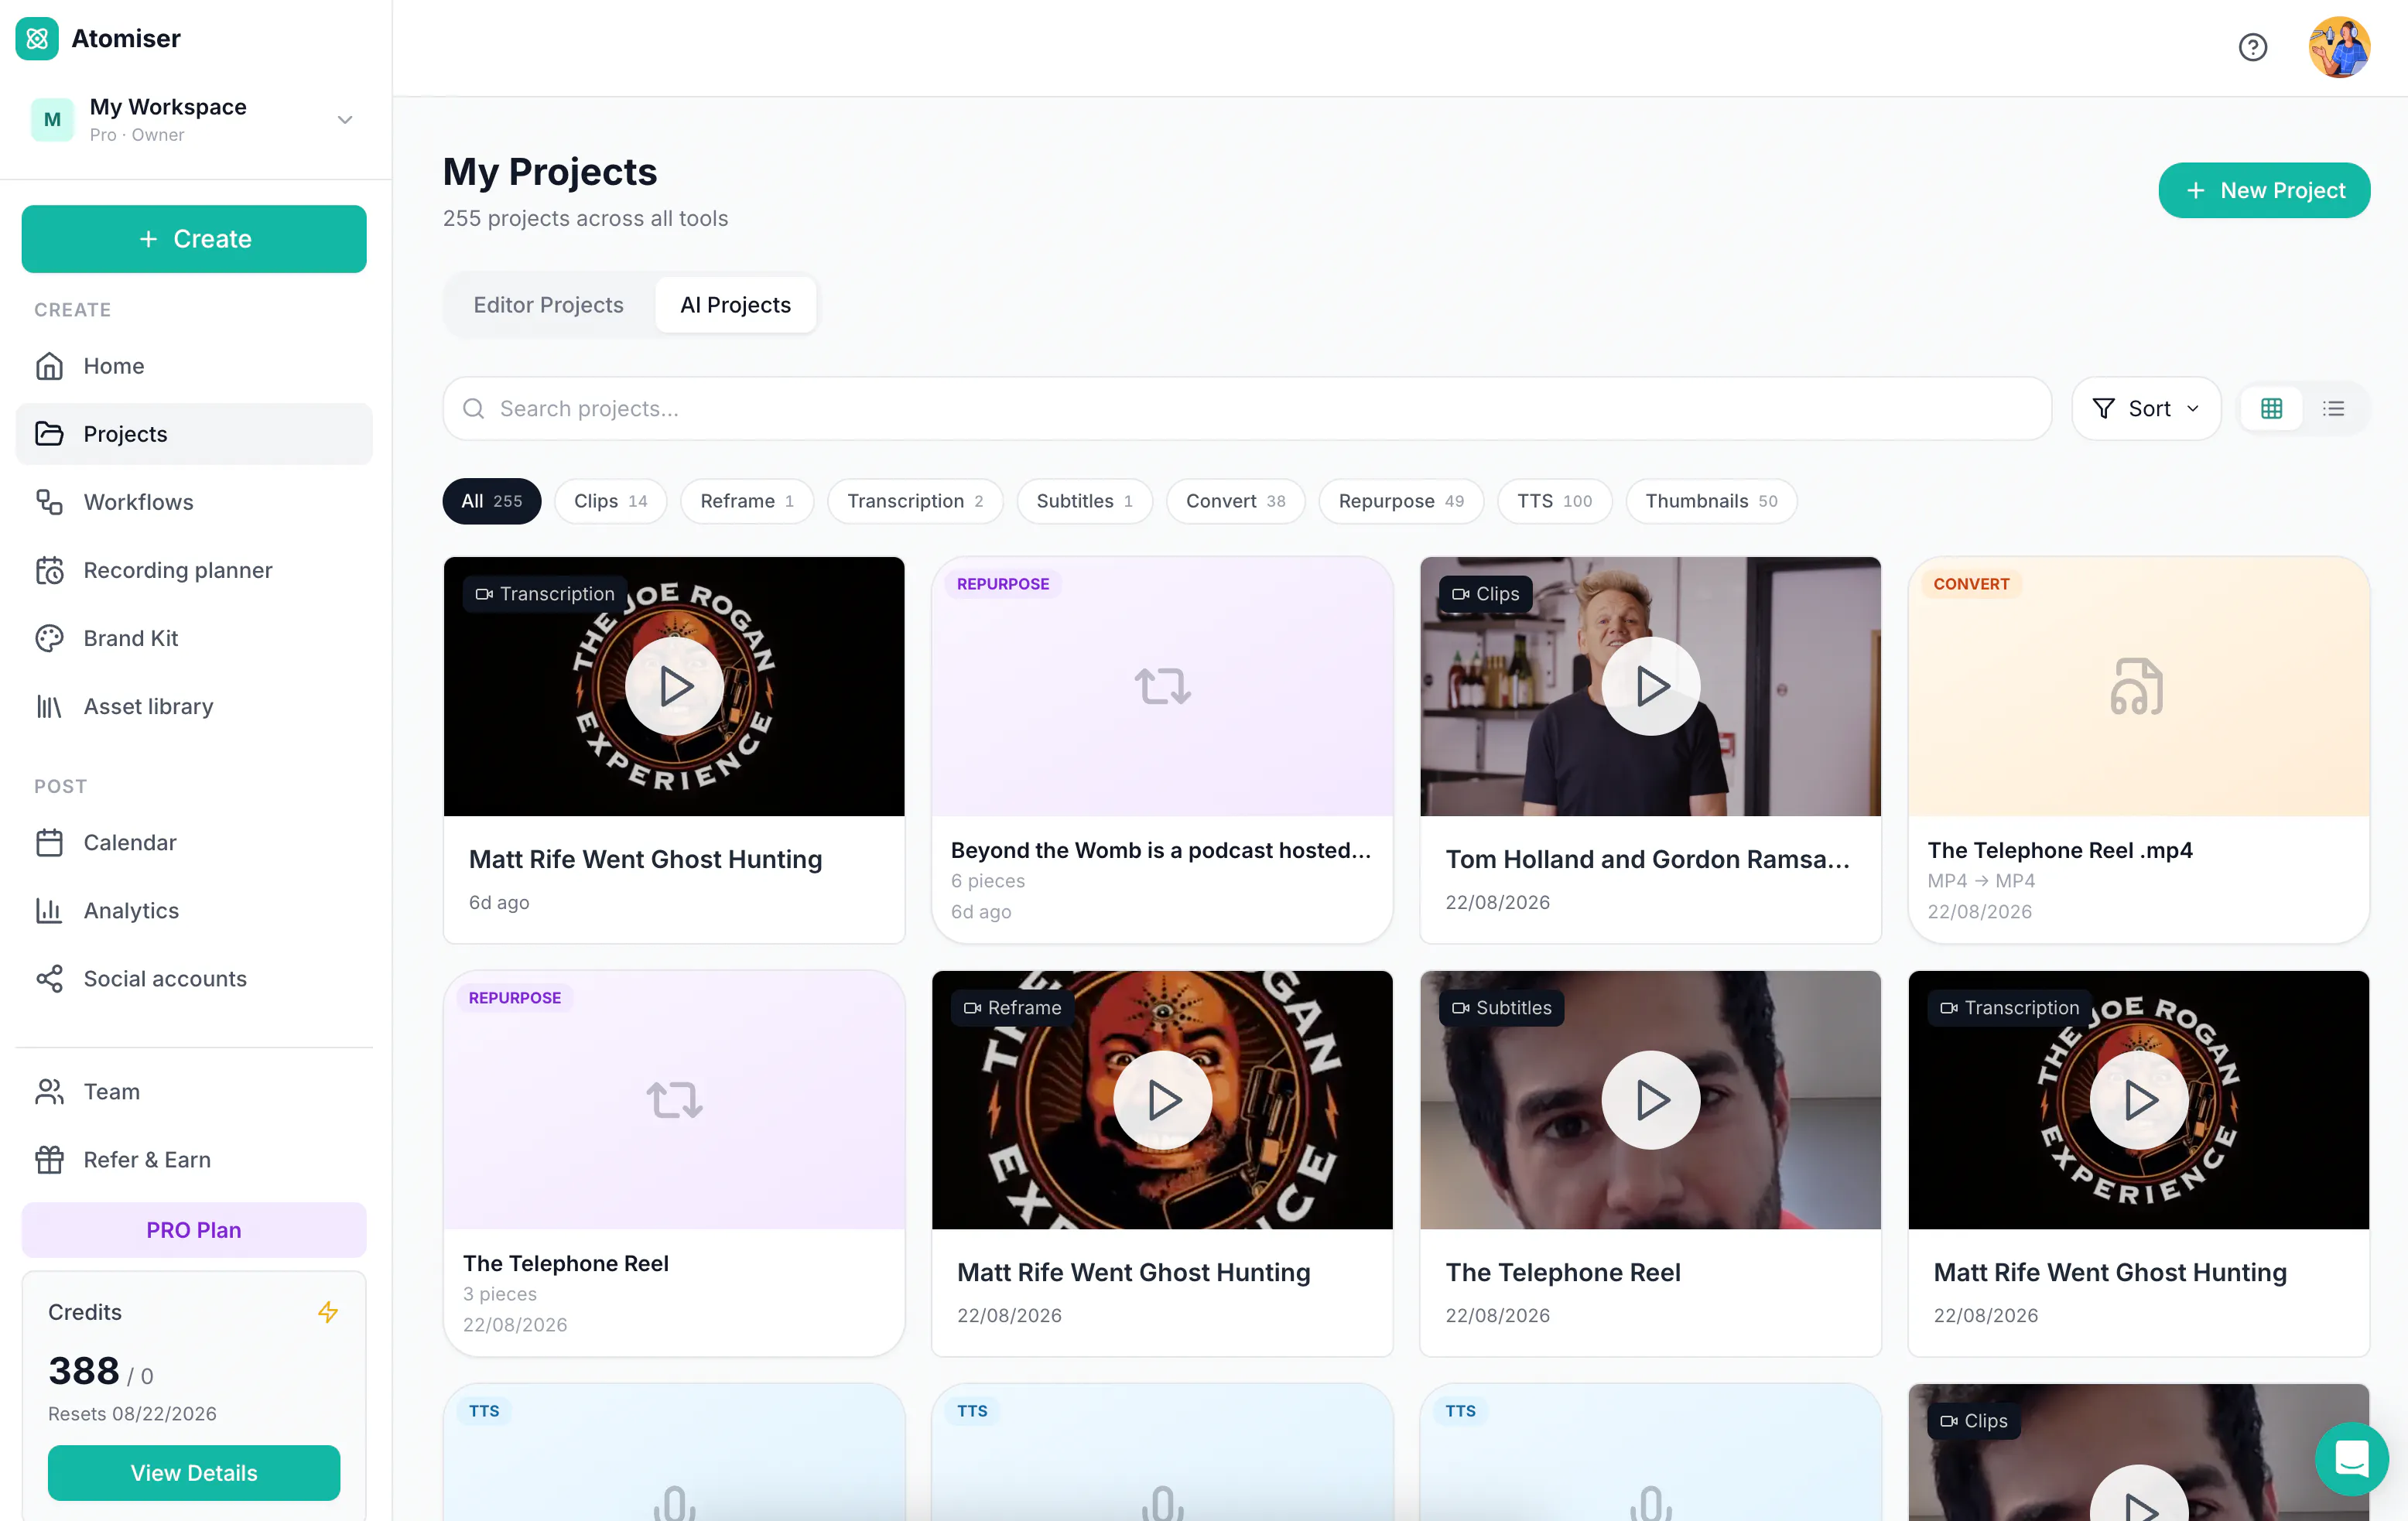
Task: Filter by Reframe projects
Action: [747, 501]
